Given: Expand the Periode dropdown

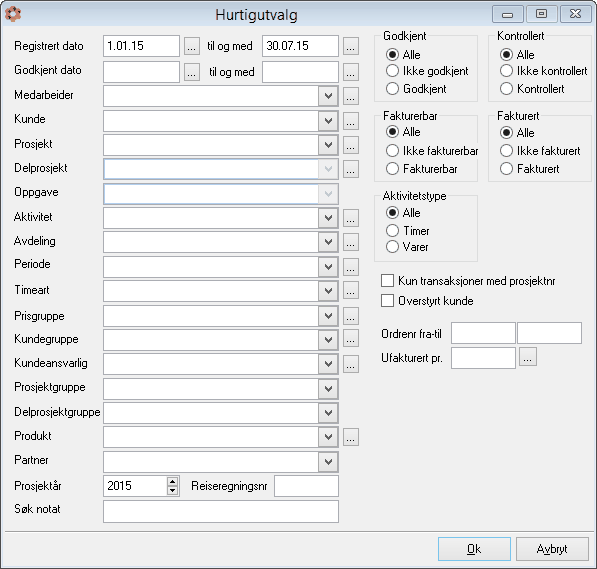Looking at the screenshot, I should pyautogui.click(x=328, y=267).
